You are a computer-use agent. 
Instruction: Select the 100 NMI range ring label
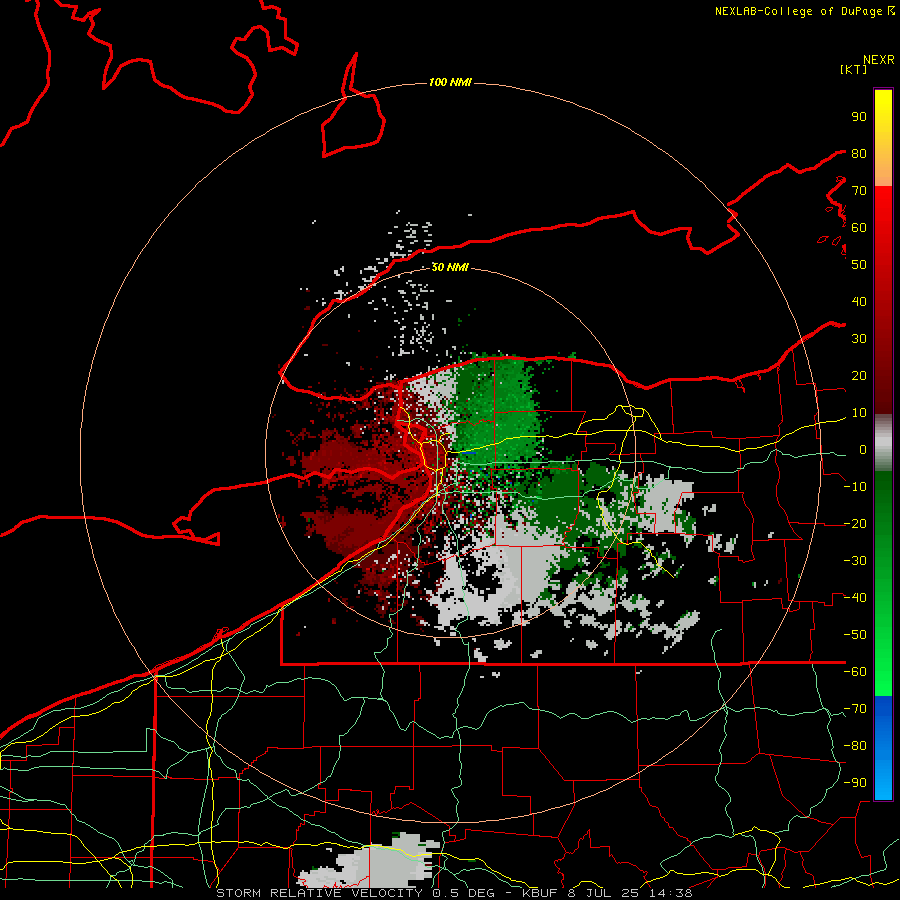(x=450, y=82)
